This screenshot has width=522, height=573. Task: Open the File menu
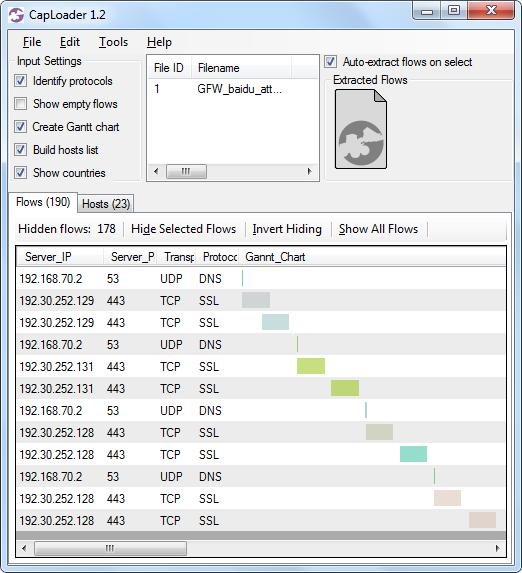pyautogui.click(x=32, y=42)
